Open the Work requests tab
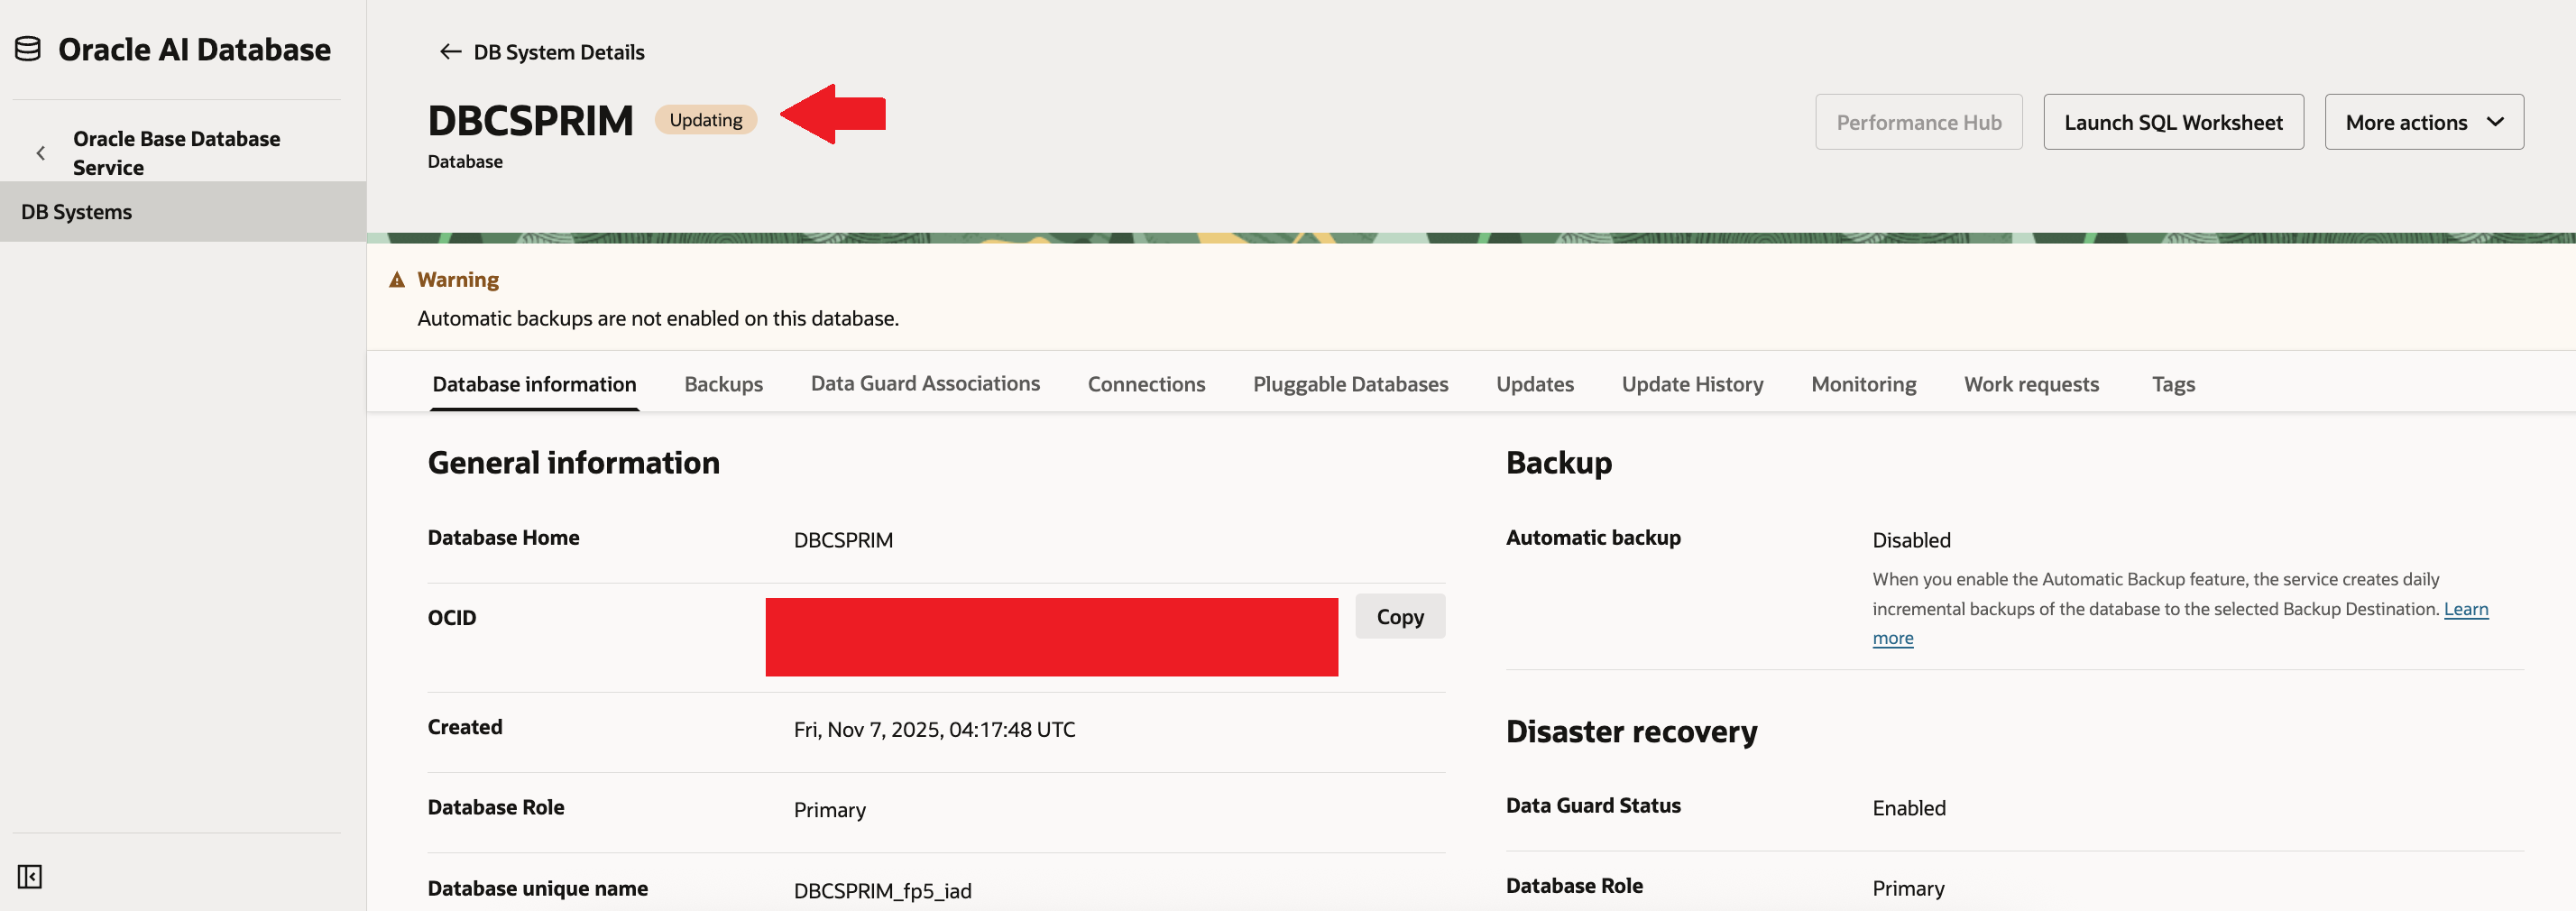The height and width of the screenshot is (911, 2576). coord(2031,384)
